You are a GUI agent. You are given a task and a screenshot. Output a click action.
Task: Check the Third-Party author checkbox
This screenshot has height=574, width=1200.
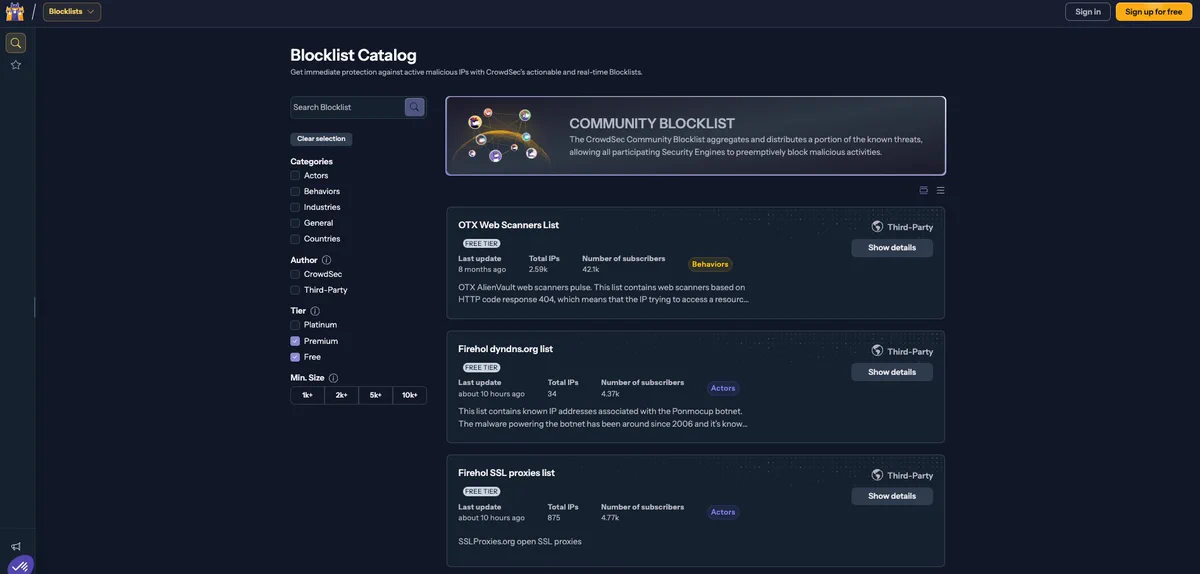coord(295,290)
